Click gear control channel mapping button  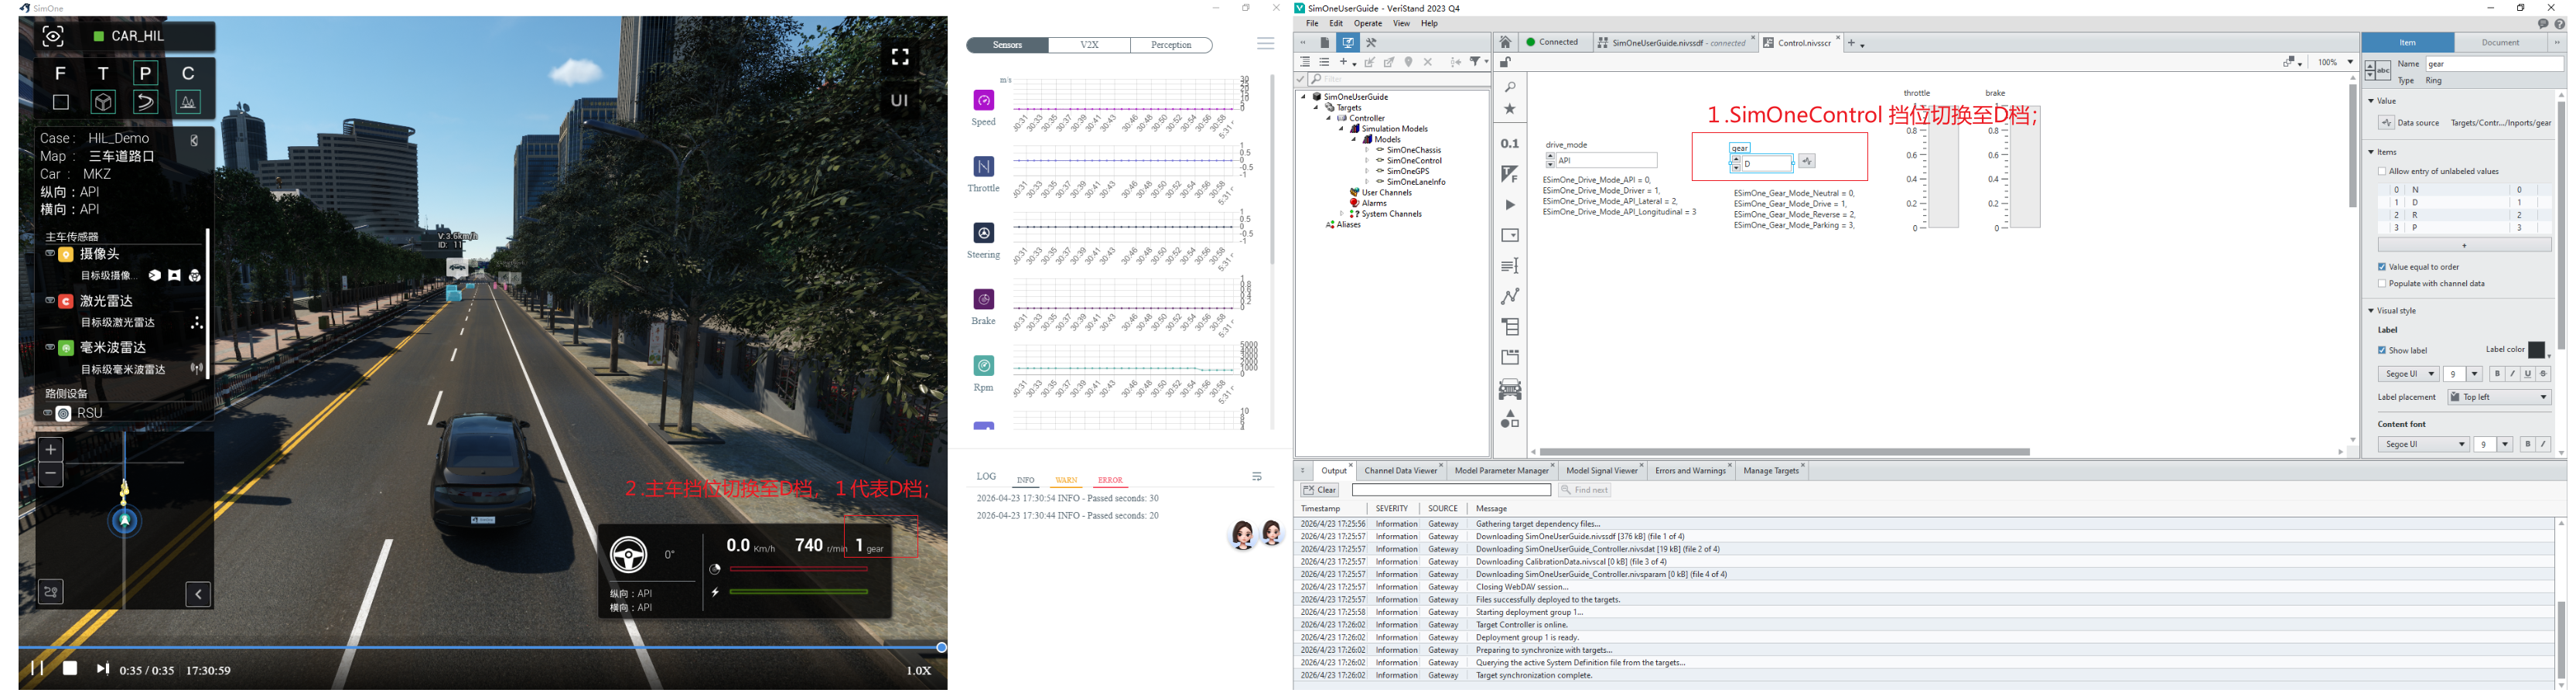[x=1806, y=161]
